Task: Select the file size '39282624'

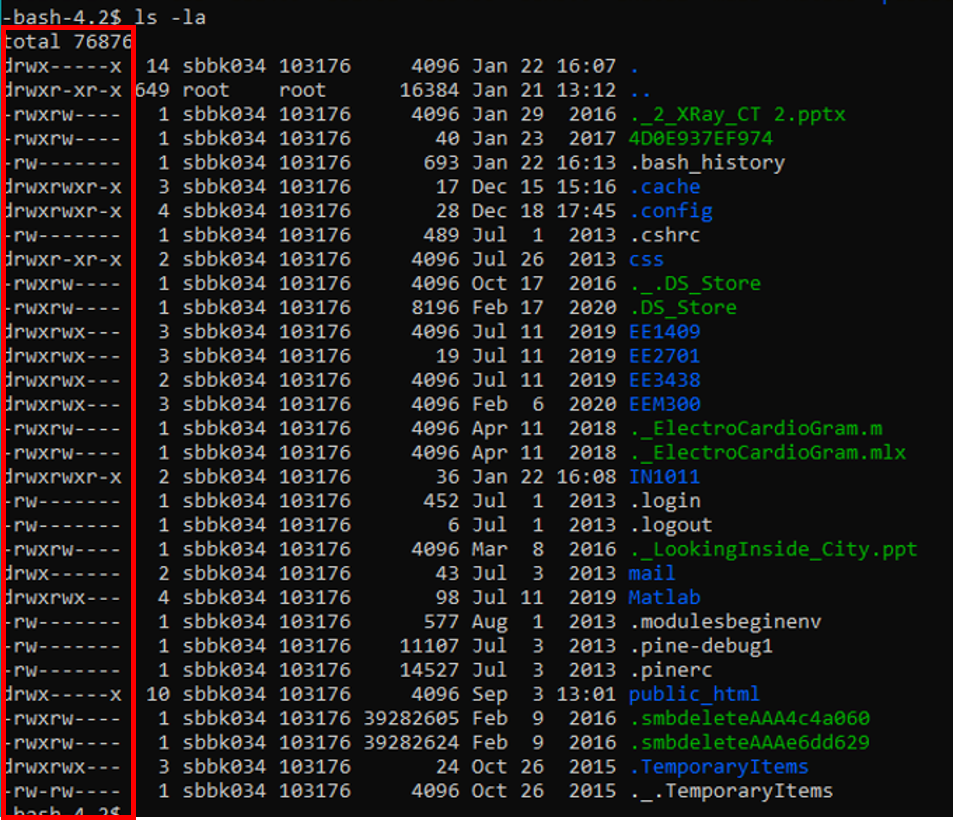Action: pos(411,742)
